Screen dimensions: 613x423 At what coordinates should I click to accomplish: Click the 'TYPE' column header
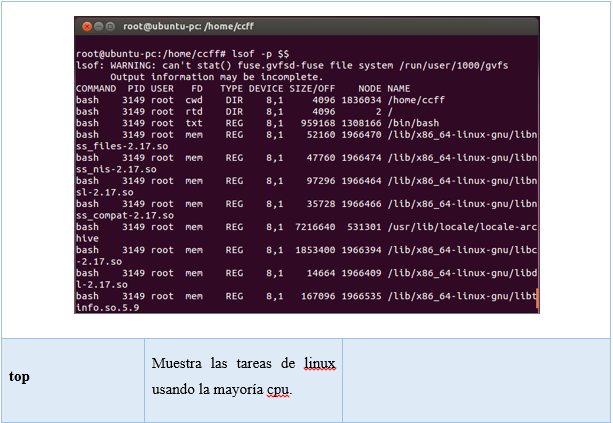[231, 89]
